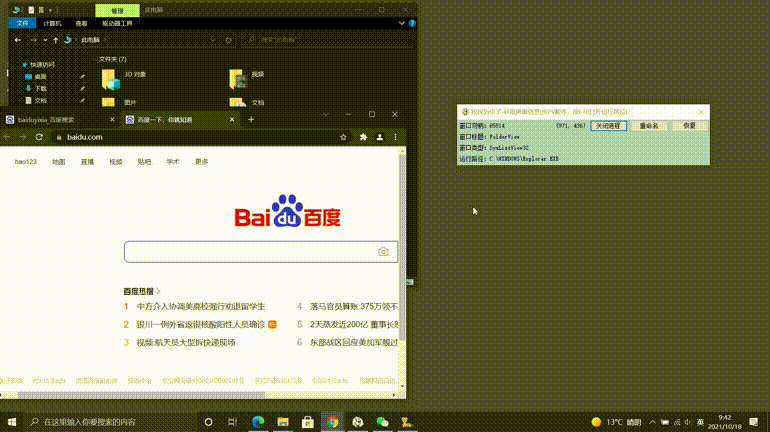Go forward in Chrome
Screen dimensions: 770x432
tap(23, 137)
